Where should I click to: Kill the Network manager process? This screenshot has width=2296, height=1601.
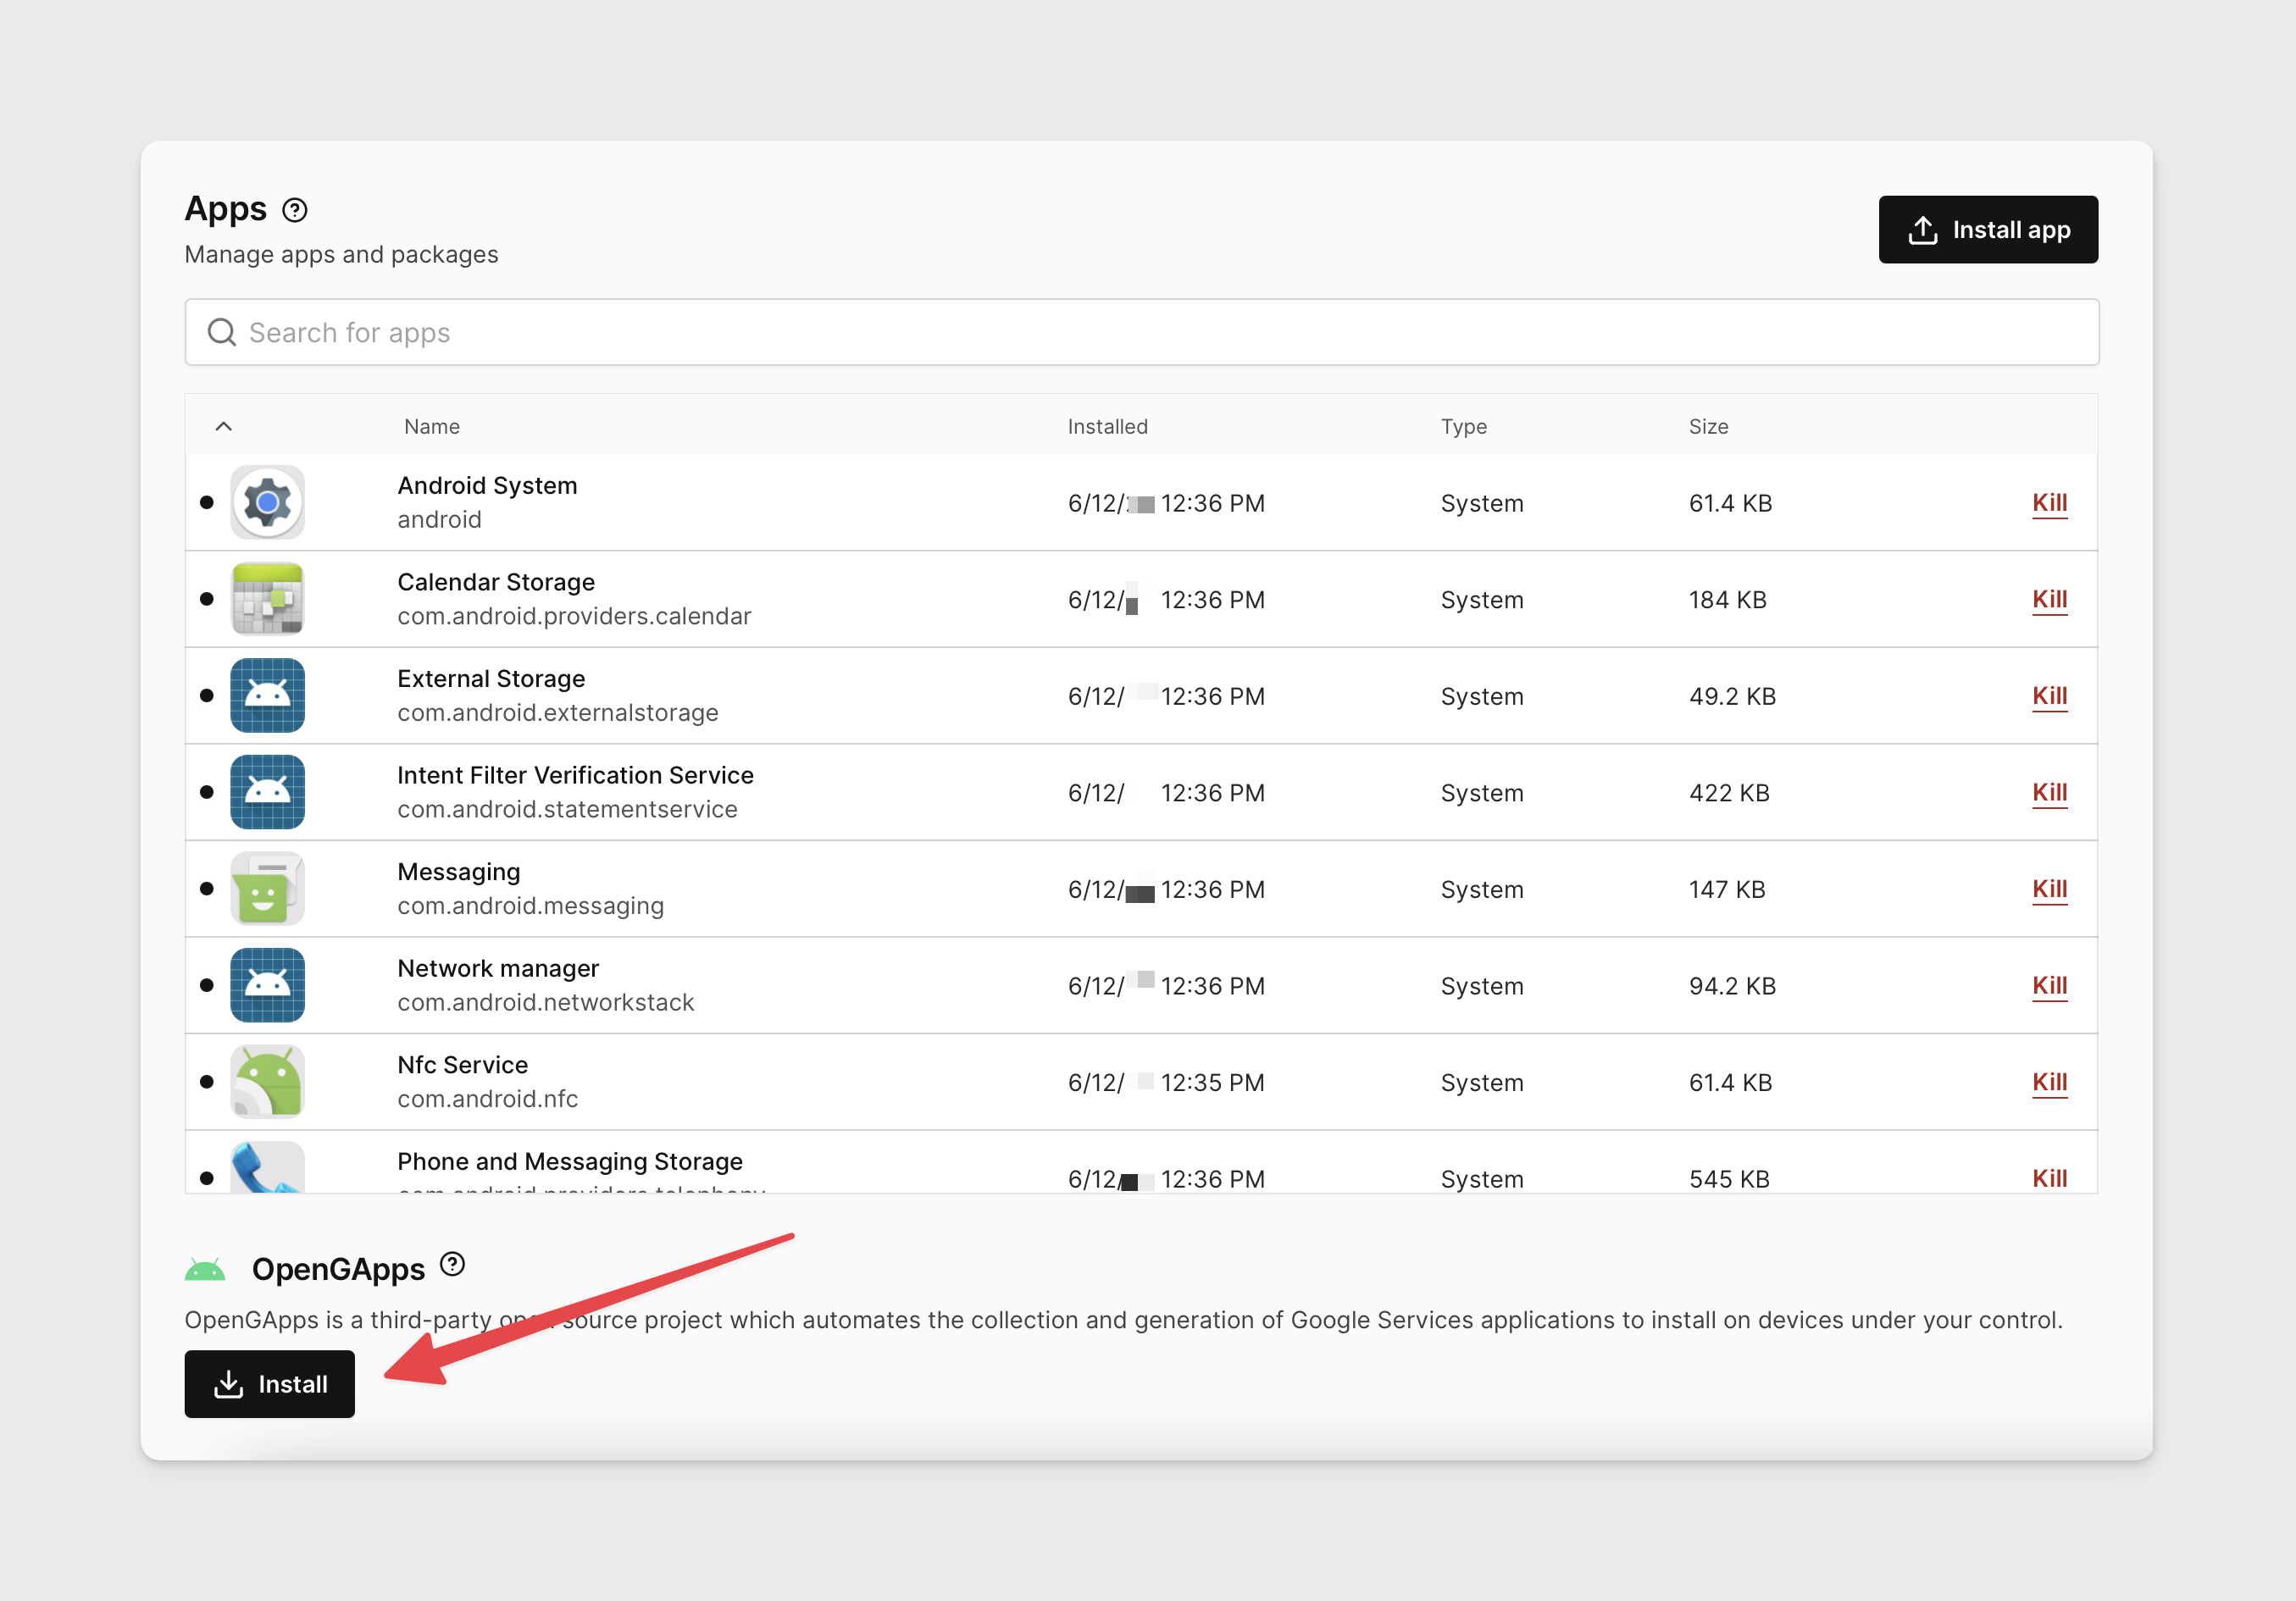2050,986
